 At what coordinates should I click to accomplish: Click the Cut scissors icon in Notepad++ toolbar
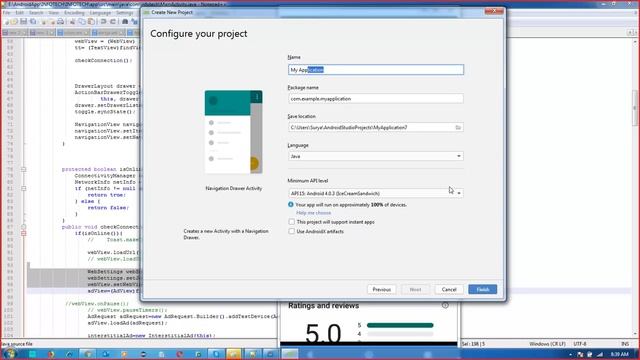click(x=72, y=21)
